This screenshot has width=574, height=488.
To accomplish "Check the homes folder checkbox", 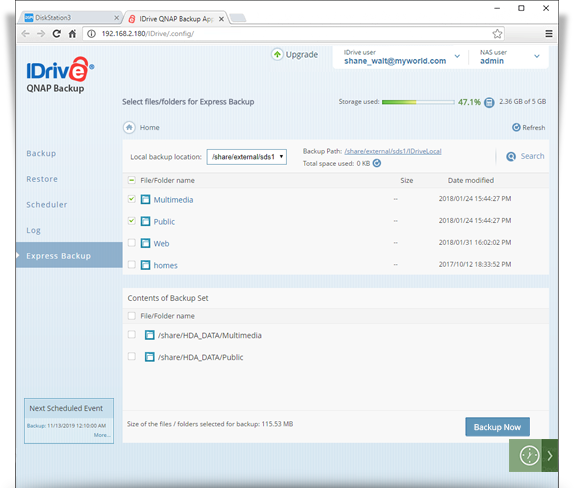I will coord(132,264).
